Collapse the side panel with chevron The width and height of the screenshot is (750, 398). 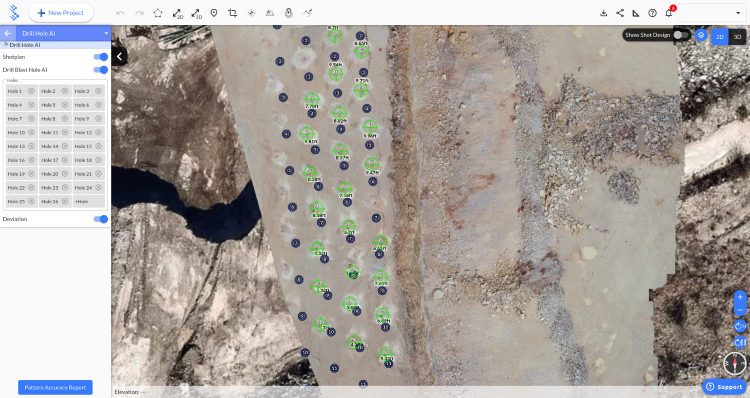click(119, 56)
